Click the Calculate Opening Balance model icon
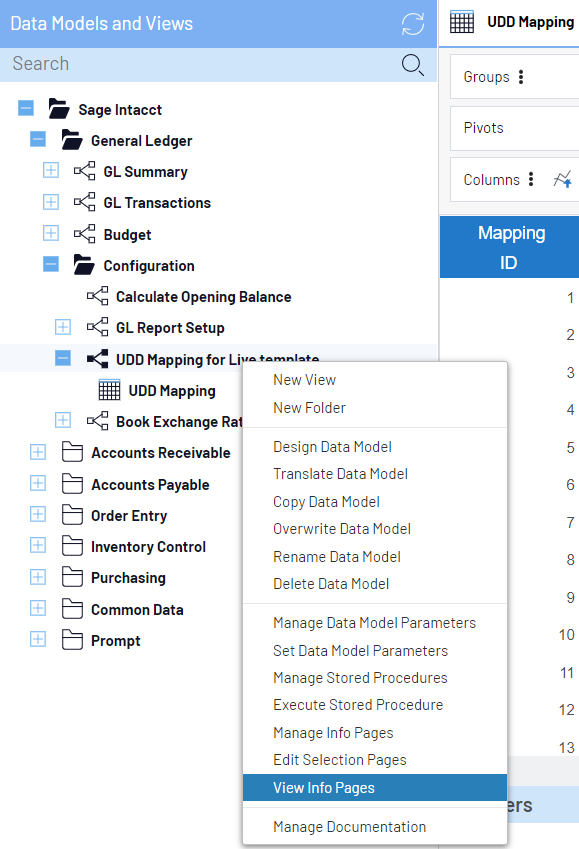The image size is (579, 849). click(97, 296)
